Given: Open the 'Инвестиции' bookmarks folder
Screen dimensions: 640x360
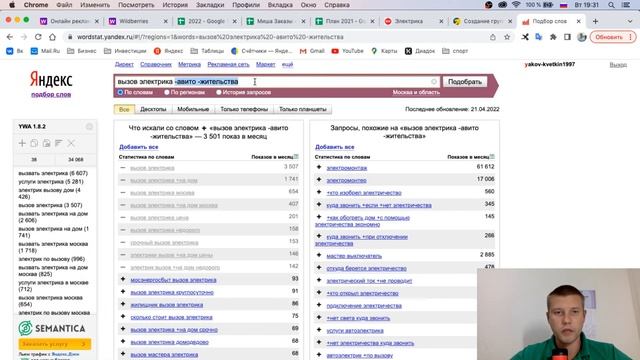Looking at the screenshot, I should (125, 51).
